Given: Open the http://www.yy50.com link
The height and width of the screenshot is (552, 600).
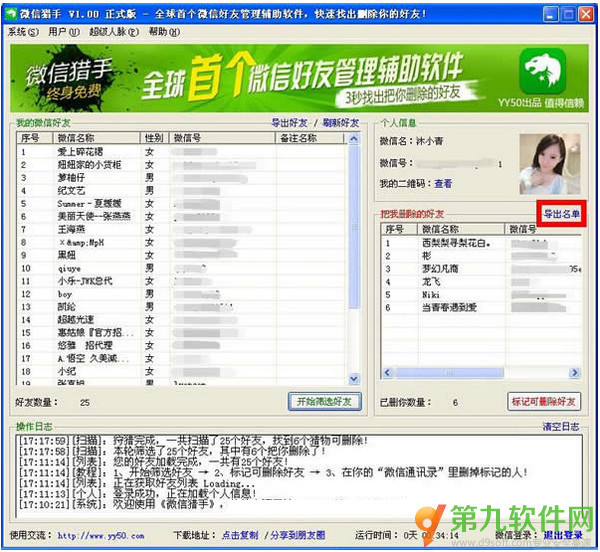Looking at the screenshot, I should pos(101,536).
